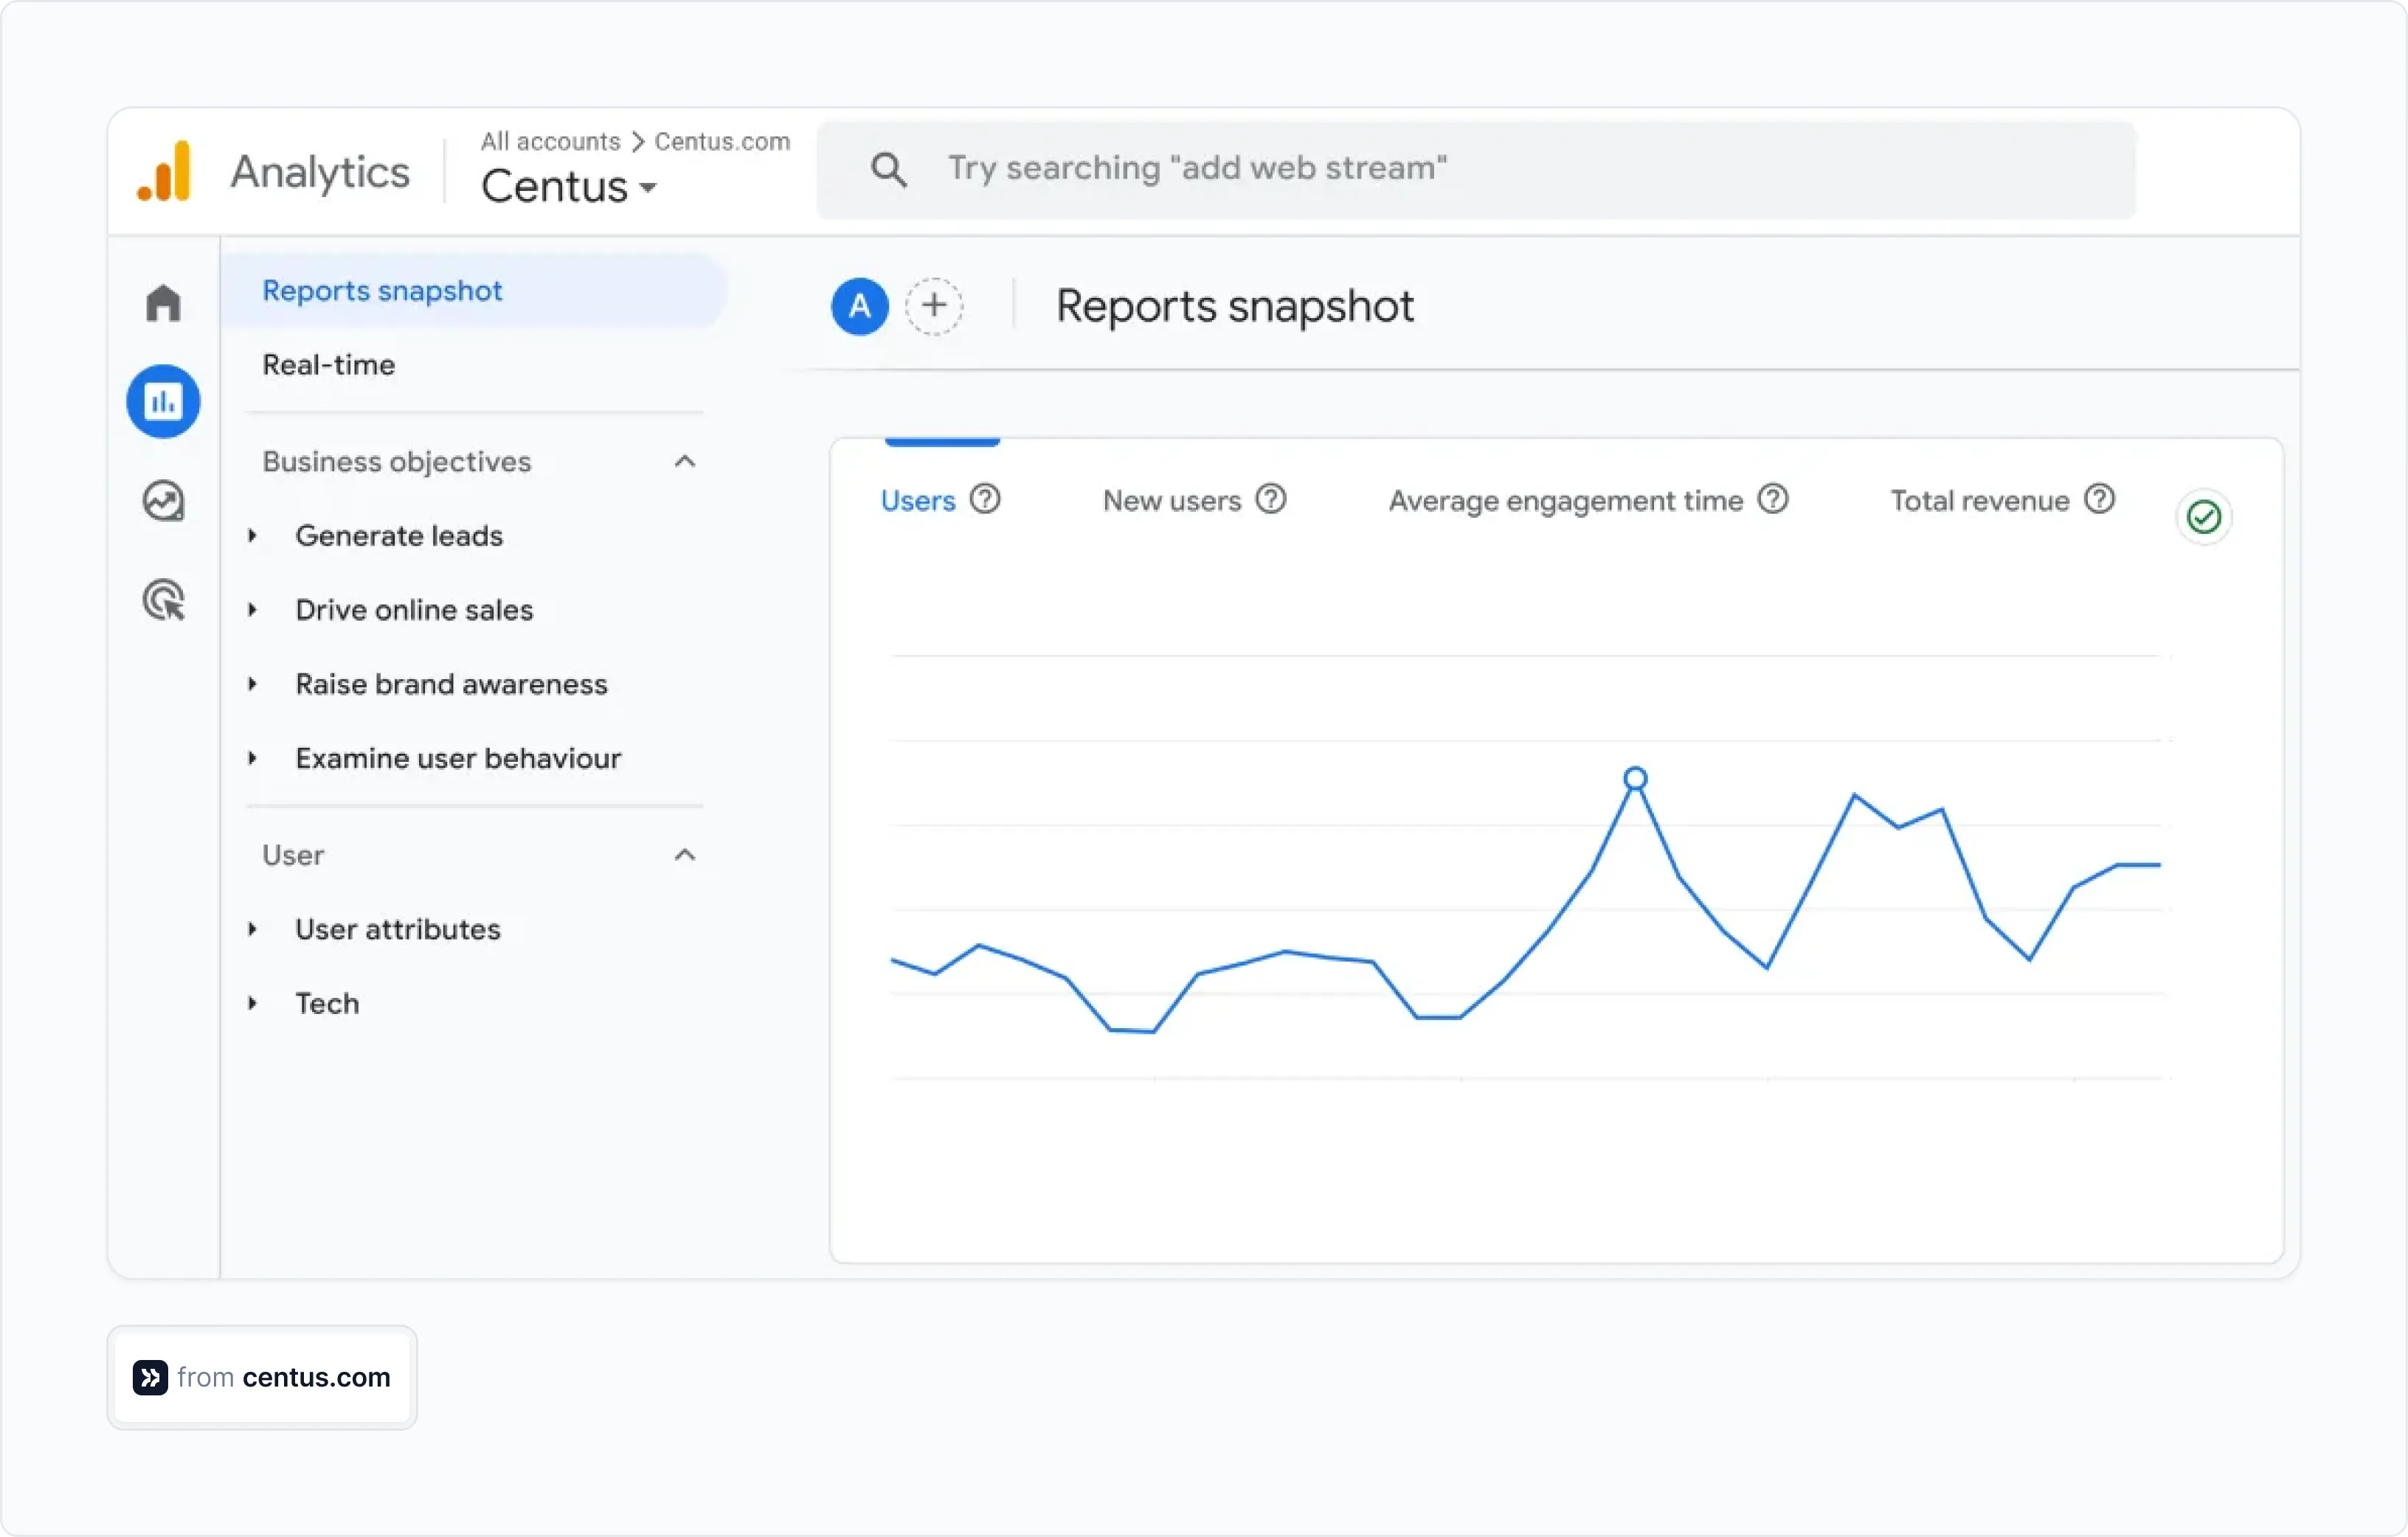Toggle the green checkmark on the metrics card

pos(2204,516)
